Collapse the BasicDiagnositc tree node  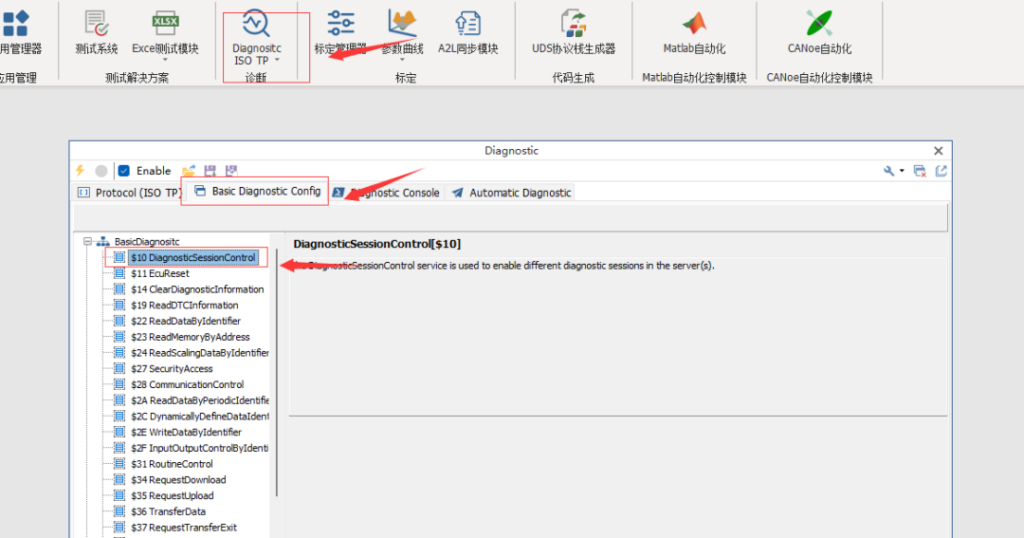pyautogui.click(x=88, y=242)
